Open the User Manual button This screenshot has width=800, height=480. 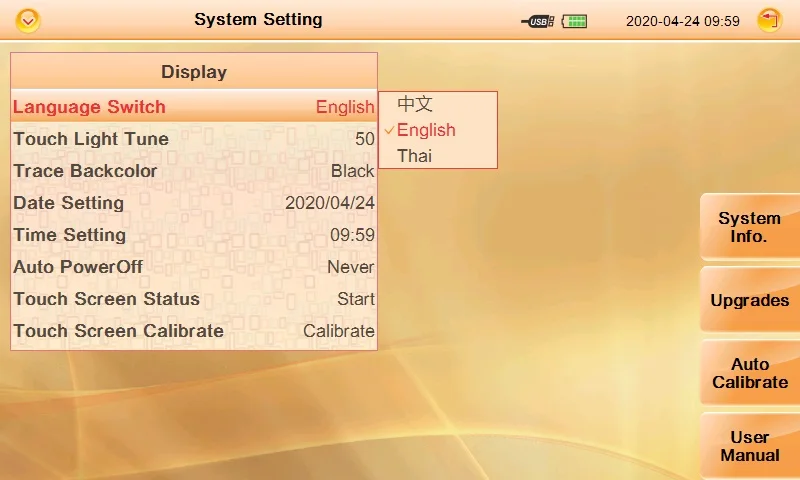(750, 446)
